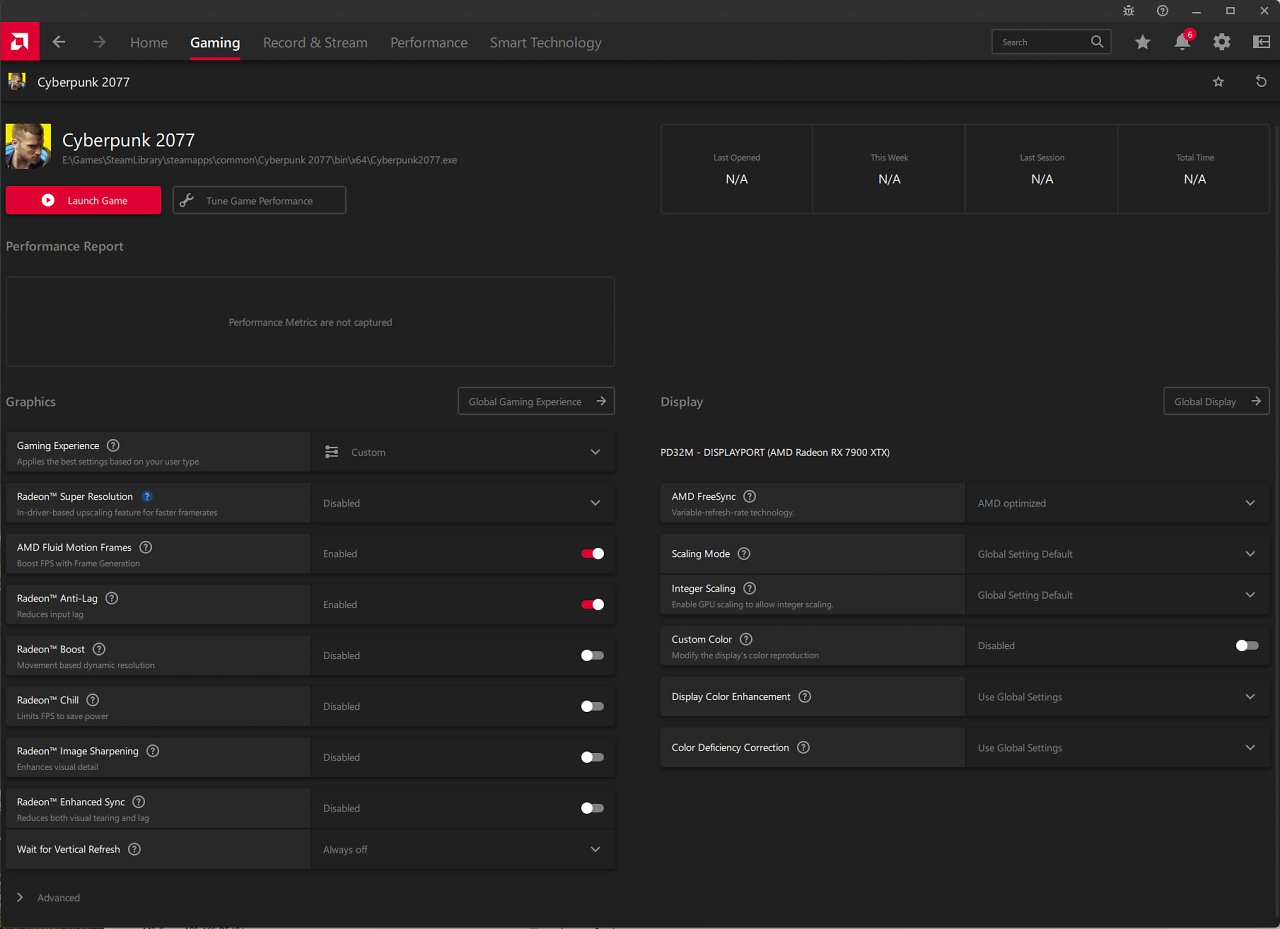This screenshot has height=929, width=1280.
Task: Click the Search input field
Action: 1051,42
